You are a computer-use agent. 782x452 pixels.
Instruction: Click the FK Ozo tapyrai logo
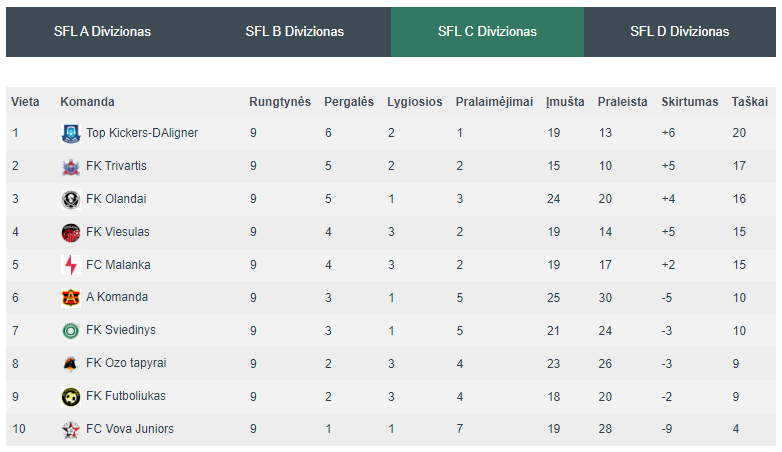pyautogui.click(x=71, y=364)
